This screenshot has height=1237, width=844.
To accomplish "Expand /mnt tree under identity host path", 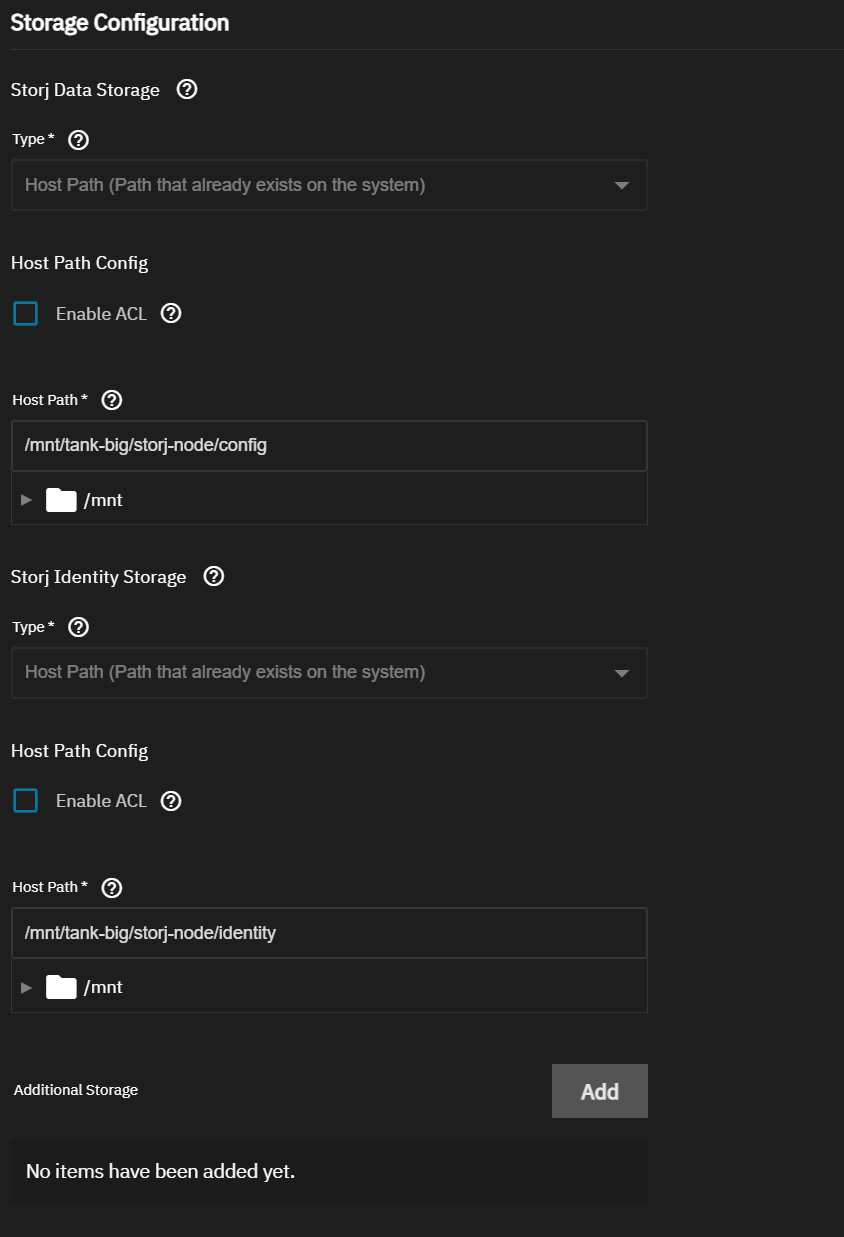I will tap(27, 987).
